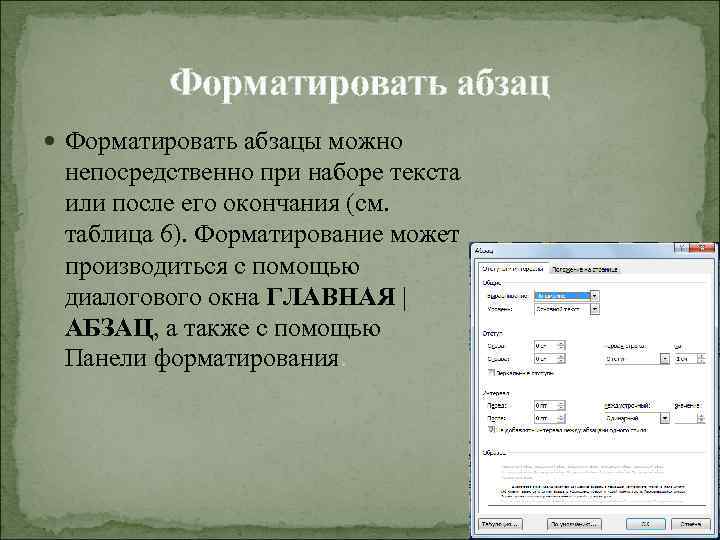Toggle 'Не добавлять интервал между абзацами' checkbox
This screenshot has height=540, width=720.
coord(491,430)
